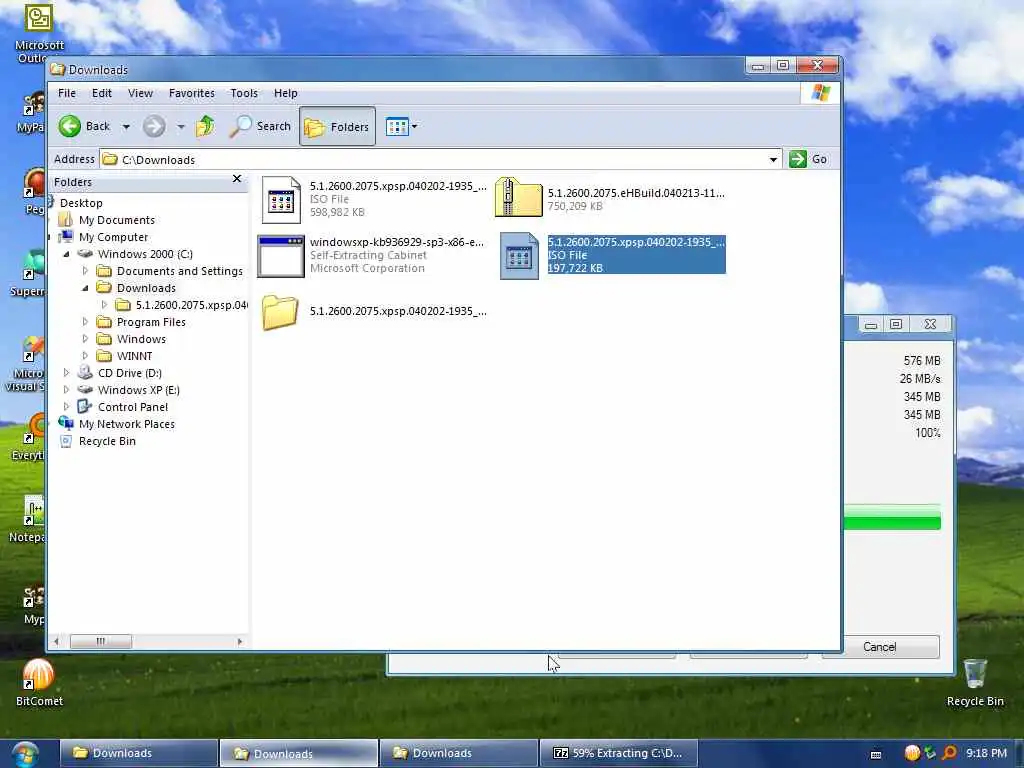This screenshot has height=768, width=1024.
Task: Expand the WINNT folder node
Action: point(85,356)
